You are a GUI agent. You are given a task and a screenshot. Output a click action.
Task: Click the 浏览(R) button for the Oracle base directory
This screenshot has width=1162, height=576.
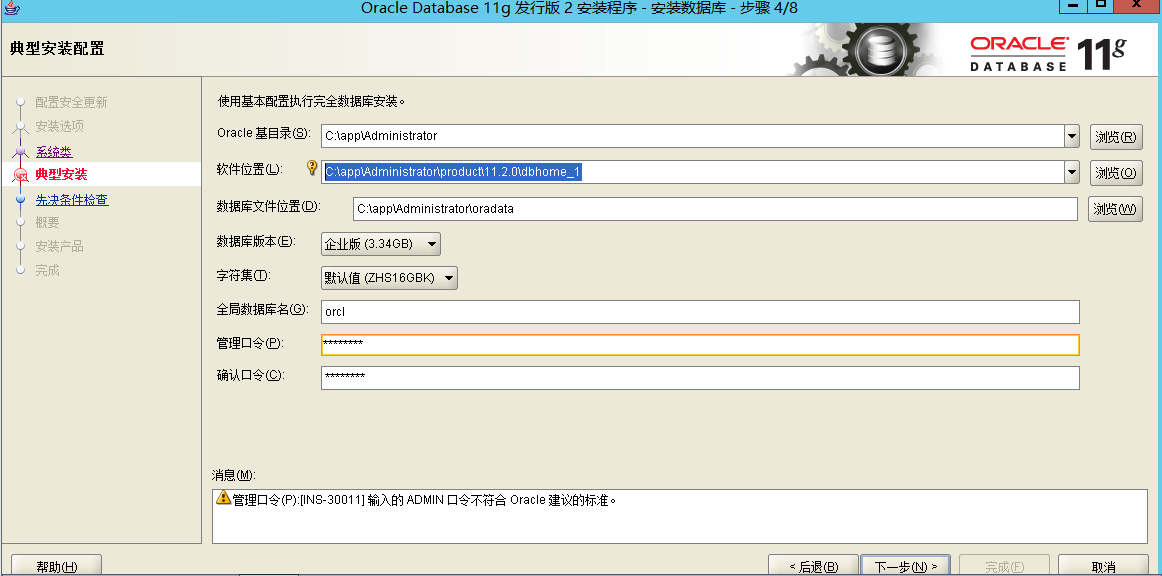pyautogui.click(x=1116, y=136)
